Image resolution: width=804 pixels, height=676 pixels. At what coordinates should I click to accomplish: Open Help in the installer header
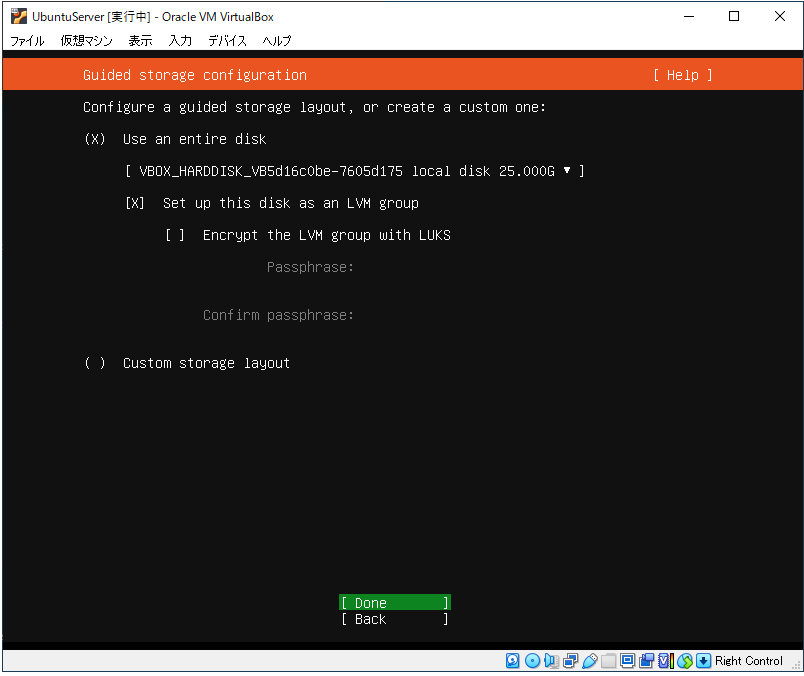pos(682,75)
